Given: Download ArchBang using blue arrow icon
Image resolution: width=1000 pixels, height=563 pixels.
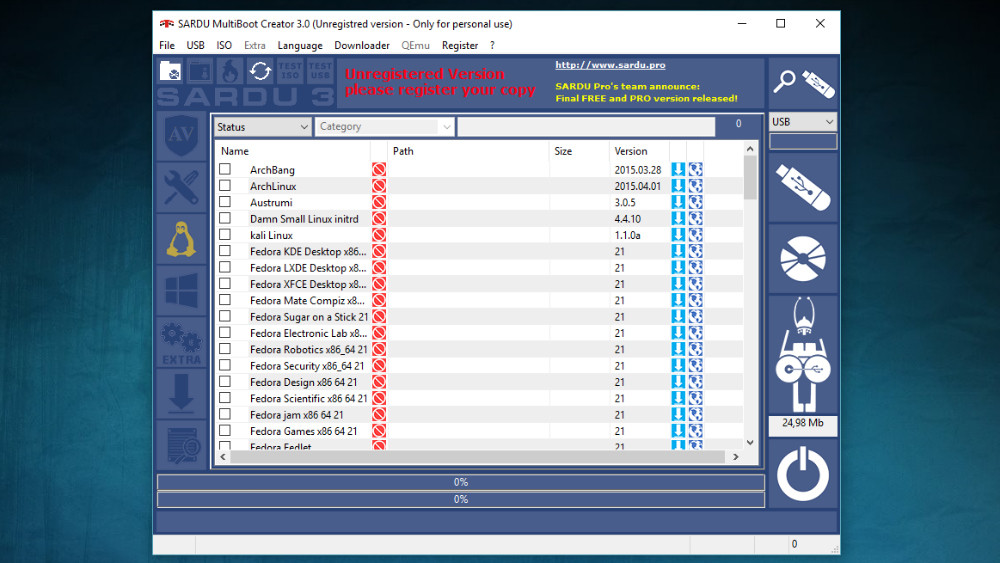Looking at the screenshot, I should click(678, 170).
